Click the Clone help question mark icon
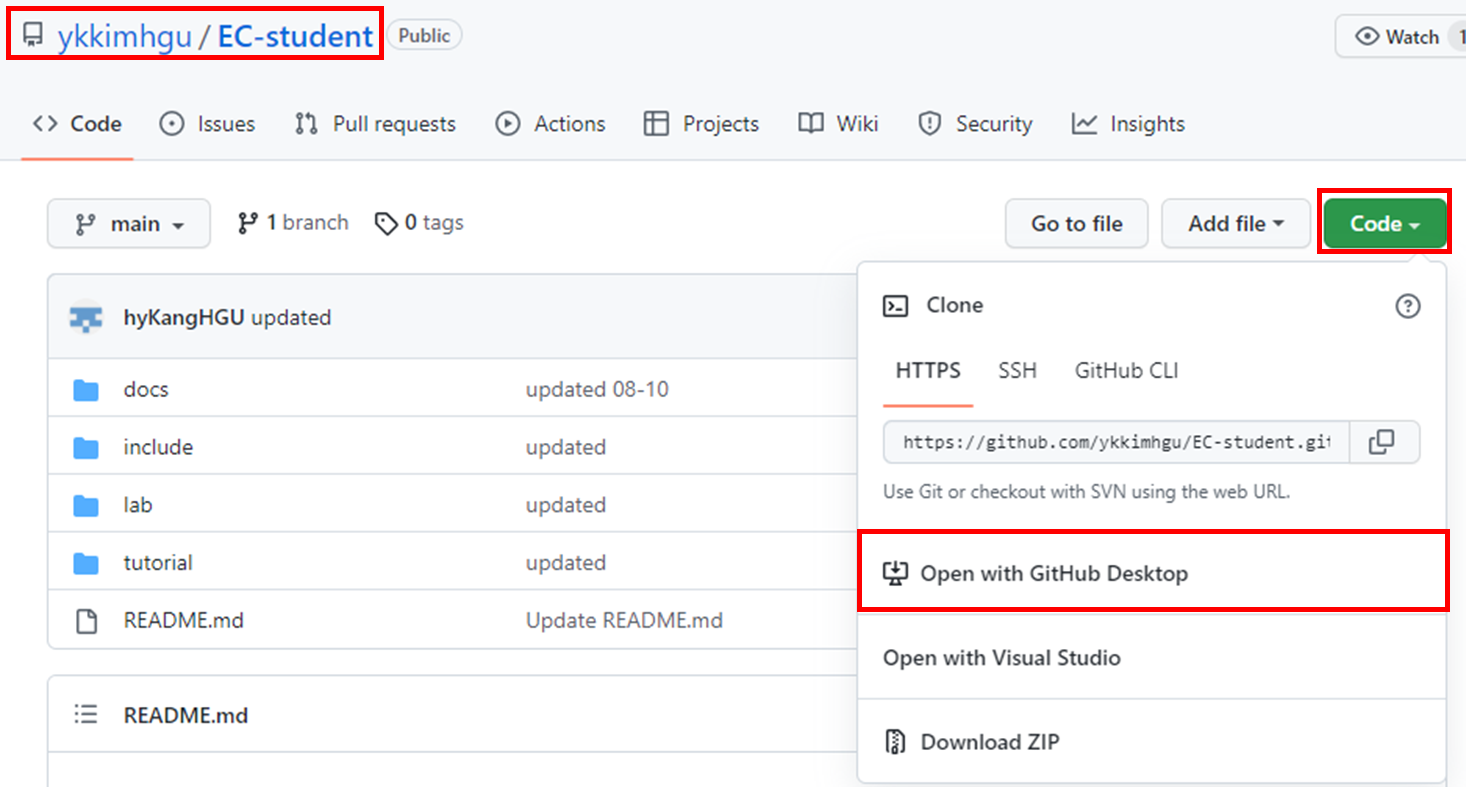The height and width of the screenshot is (787, 1466). [x=1407, y=306]
